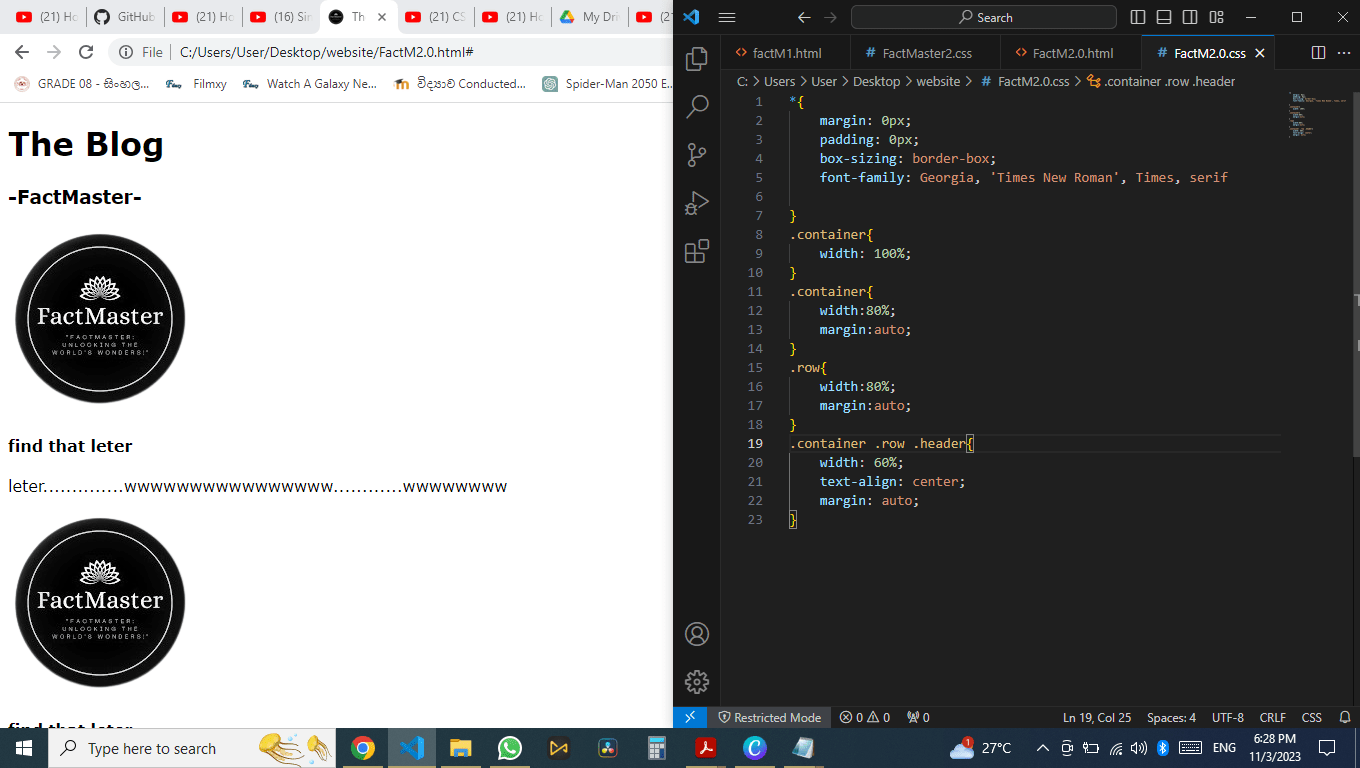Click the VS Code minimap
The image size is (1360, 768).
(x=1319, y=115)
